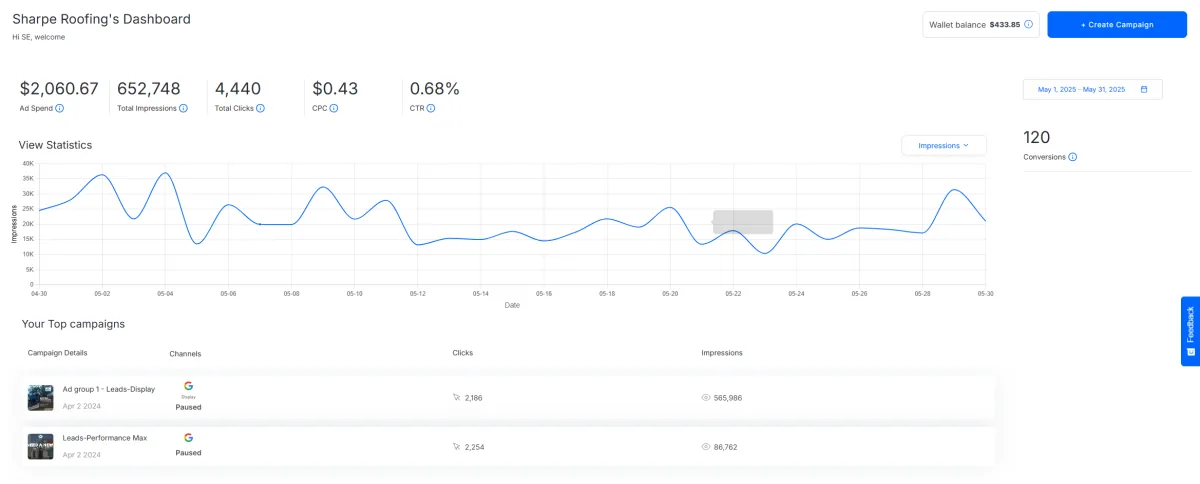The width and height of the screenshot is (1200, 484).
Task: Click the Total Impressions info icon
Action: 183,108
